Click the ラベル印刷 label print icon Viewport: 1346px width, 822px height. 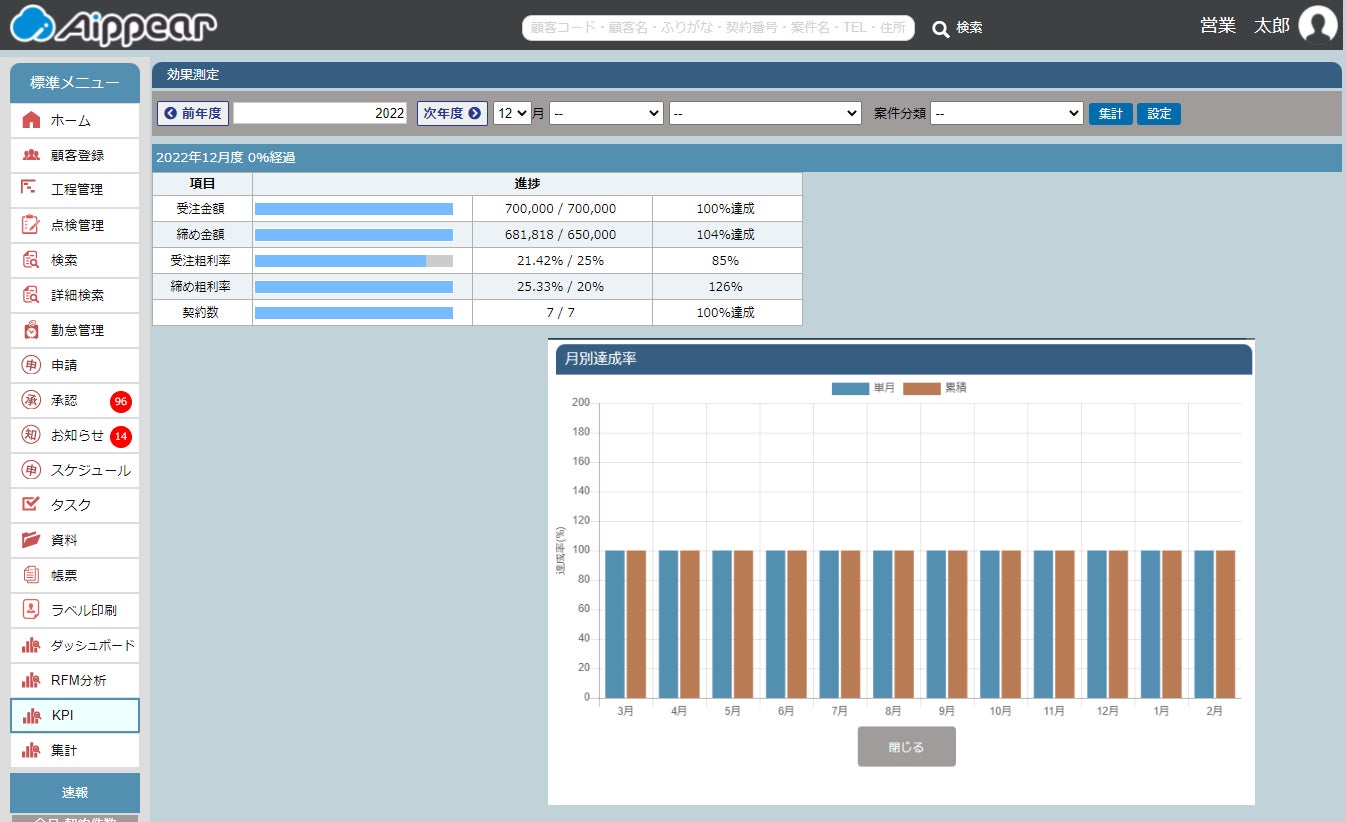coord(31,610)
